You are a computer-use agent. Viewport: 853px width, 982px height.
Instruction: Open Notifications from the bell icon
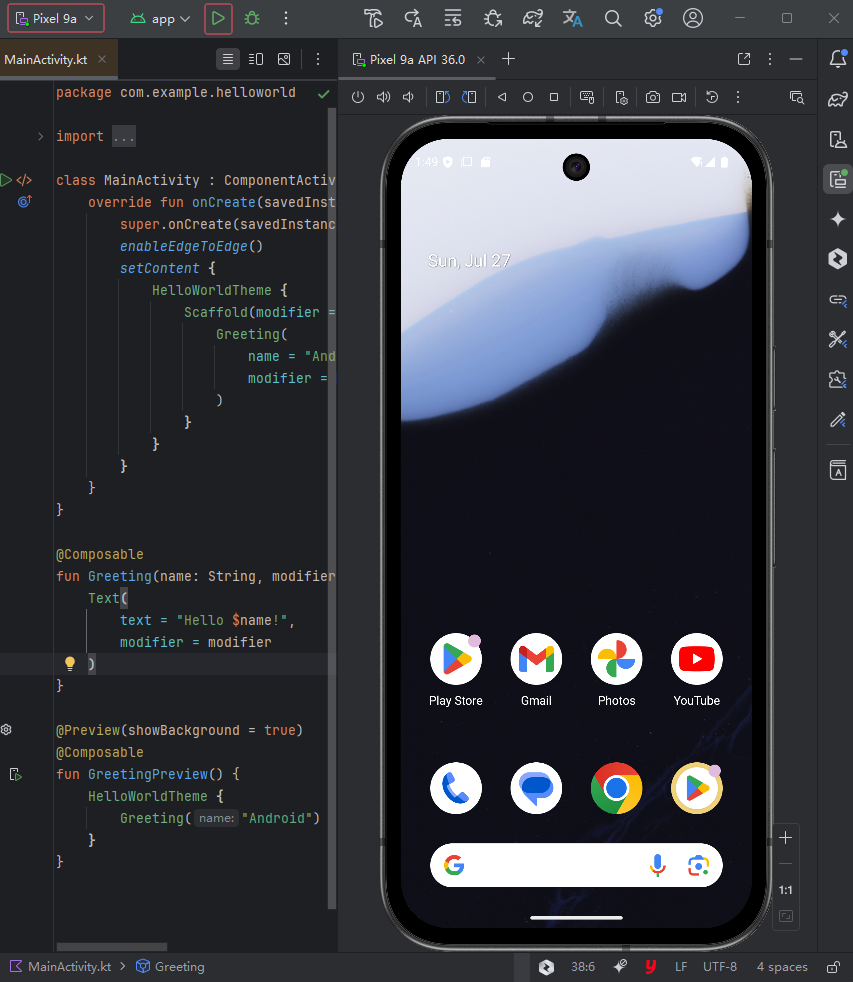click(x=837, y=59)
